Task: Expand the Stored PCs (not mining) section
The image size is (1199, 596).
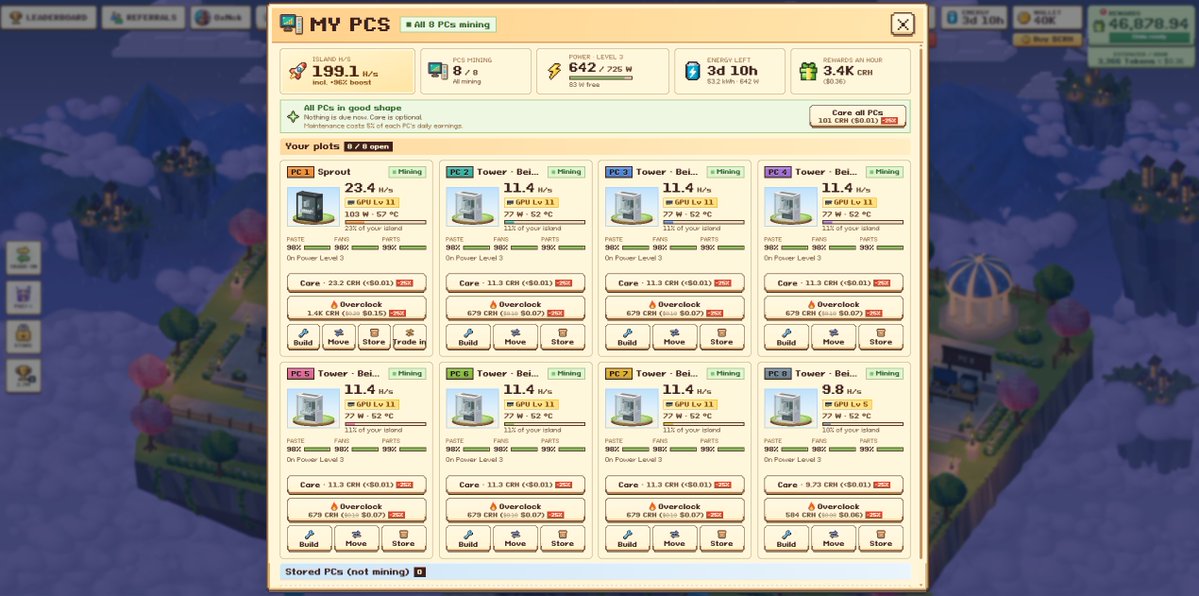Action: (x=596, y=572)
